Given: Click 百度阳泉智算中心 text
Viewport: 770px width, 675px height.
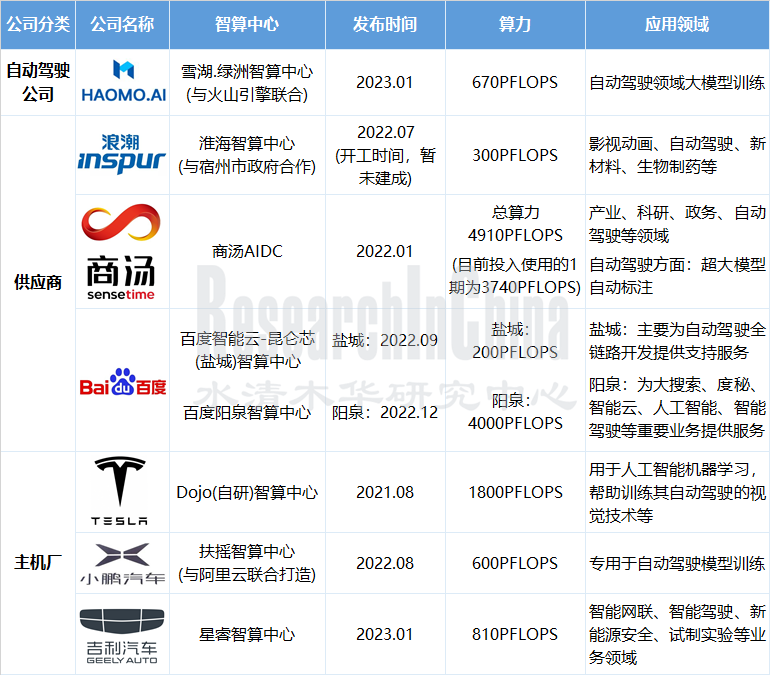Looking at the screenshot, I should click(247, 412).
